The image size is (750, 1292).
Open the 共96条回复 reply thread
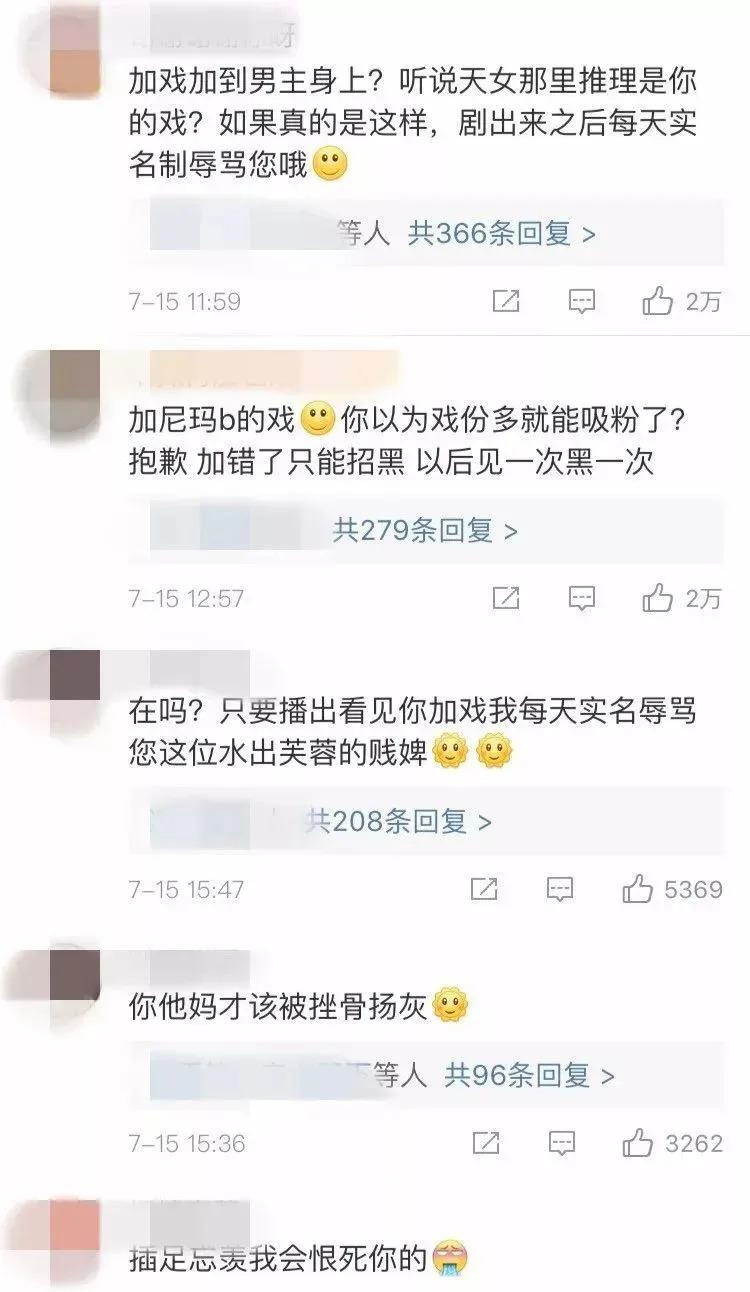tap(529, 1075)
